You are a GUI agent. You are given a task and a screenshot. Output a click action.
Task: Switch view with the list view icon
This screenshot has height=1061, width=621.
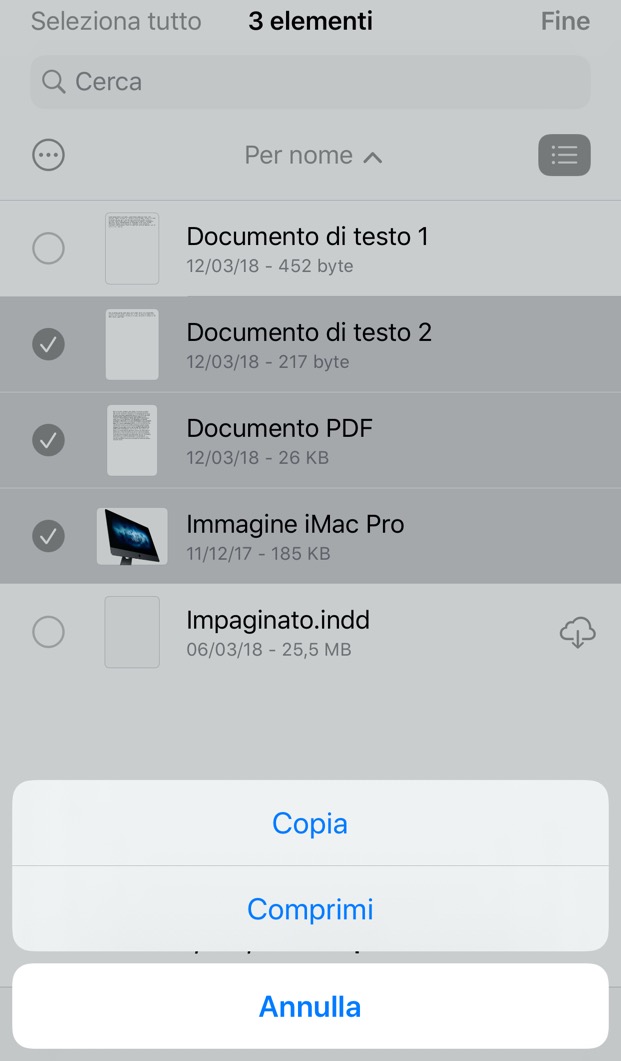(x=564, y=155)
